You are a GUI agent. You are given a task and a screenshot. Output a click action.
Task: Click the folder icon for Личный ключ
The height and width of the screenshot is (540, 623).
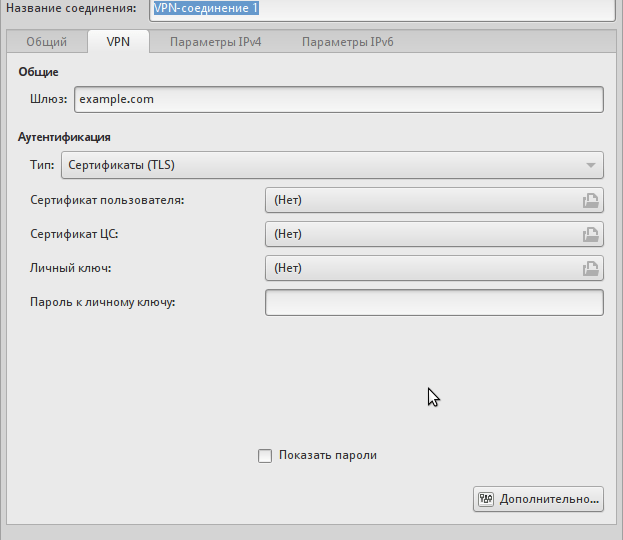click(591, 269)
